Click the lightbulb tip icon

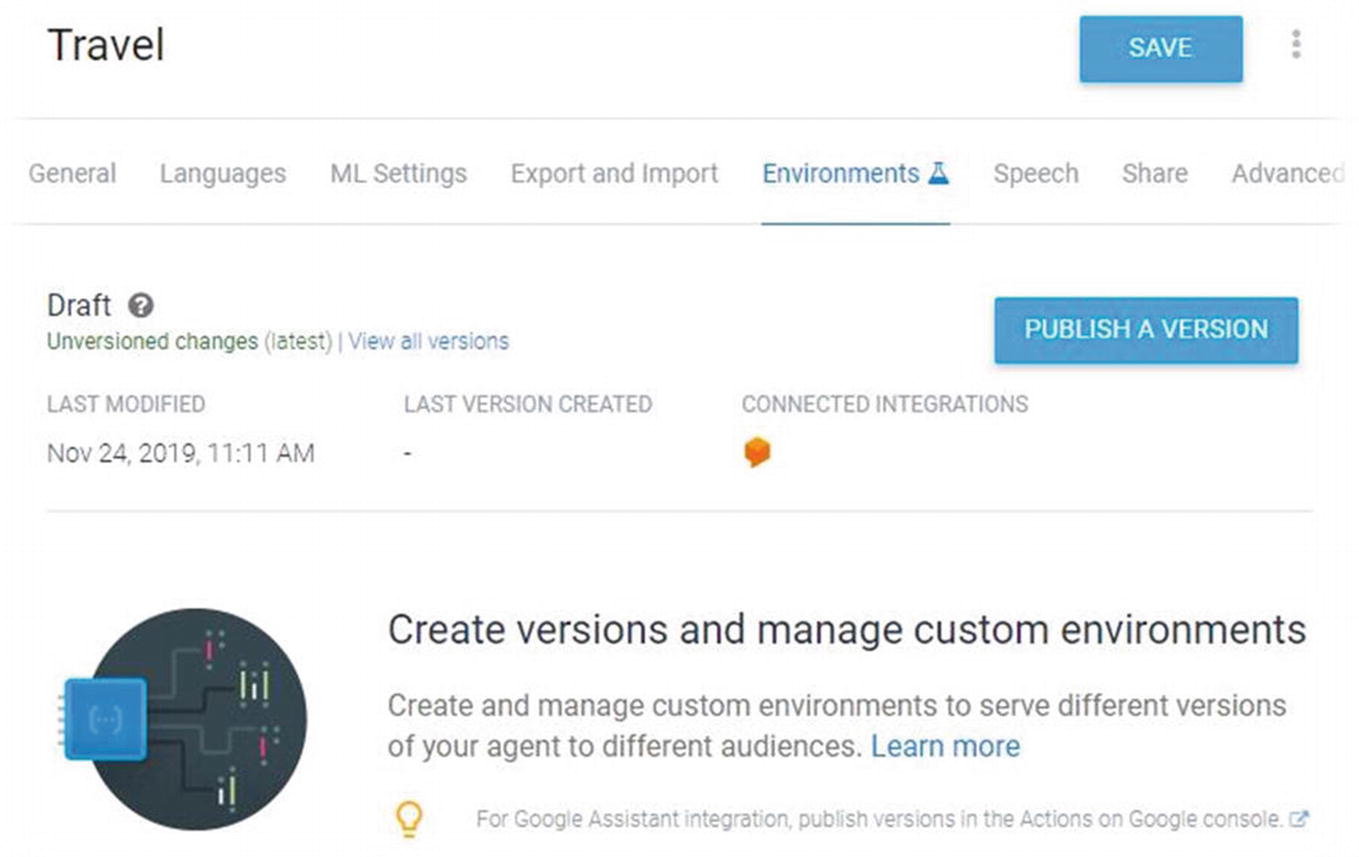[410, 819]
